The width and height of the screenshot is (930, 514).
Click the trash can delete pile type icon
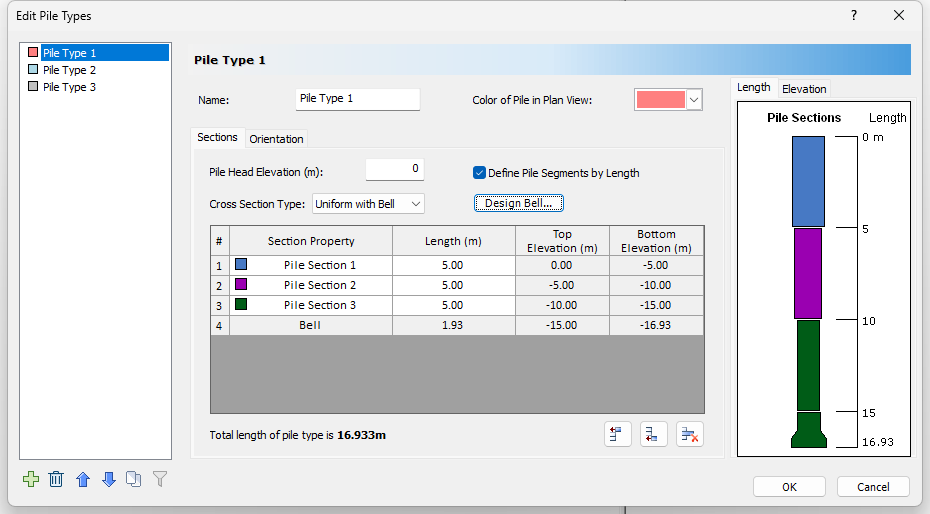point(56,480)
